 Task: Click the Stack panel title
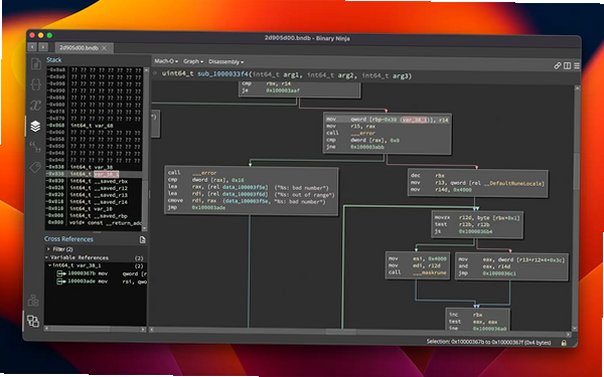click(x=54, y=60)
